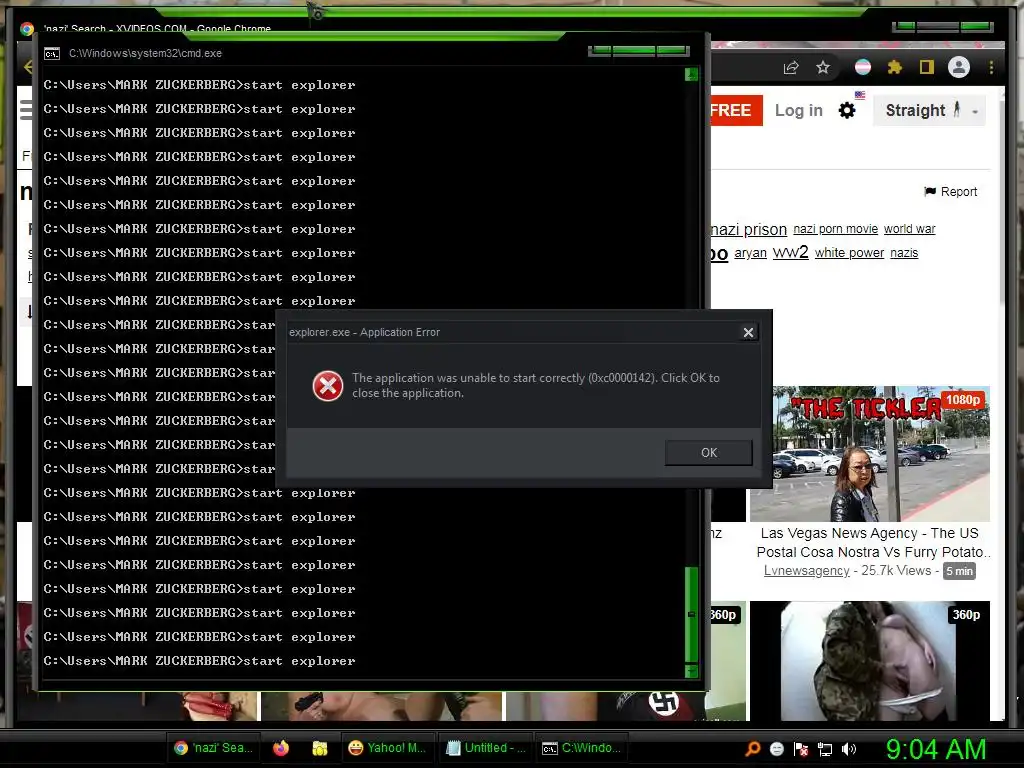This screenshot has height=768, width=1024.
Task: Click the 'white power' related search tag
Action: (850, 253)
